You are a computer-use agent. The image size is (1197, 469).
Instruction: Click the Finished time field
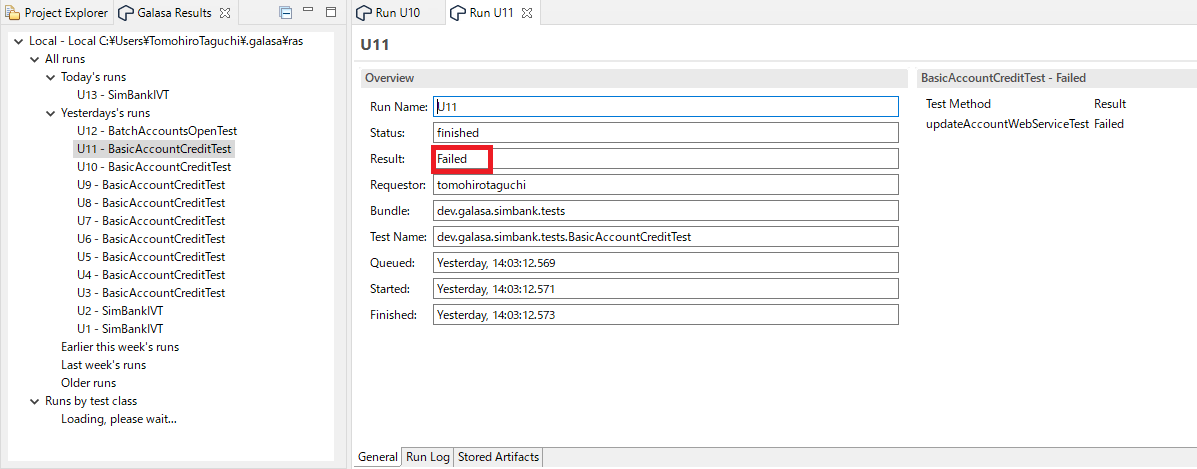666,315
